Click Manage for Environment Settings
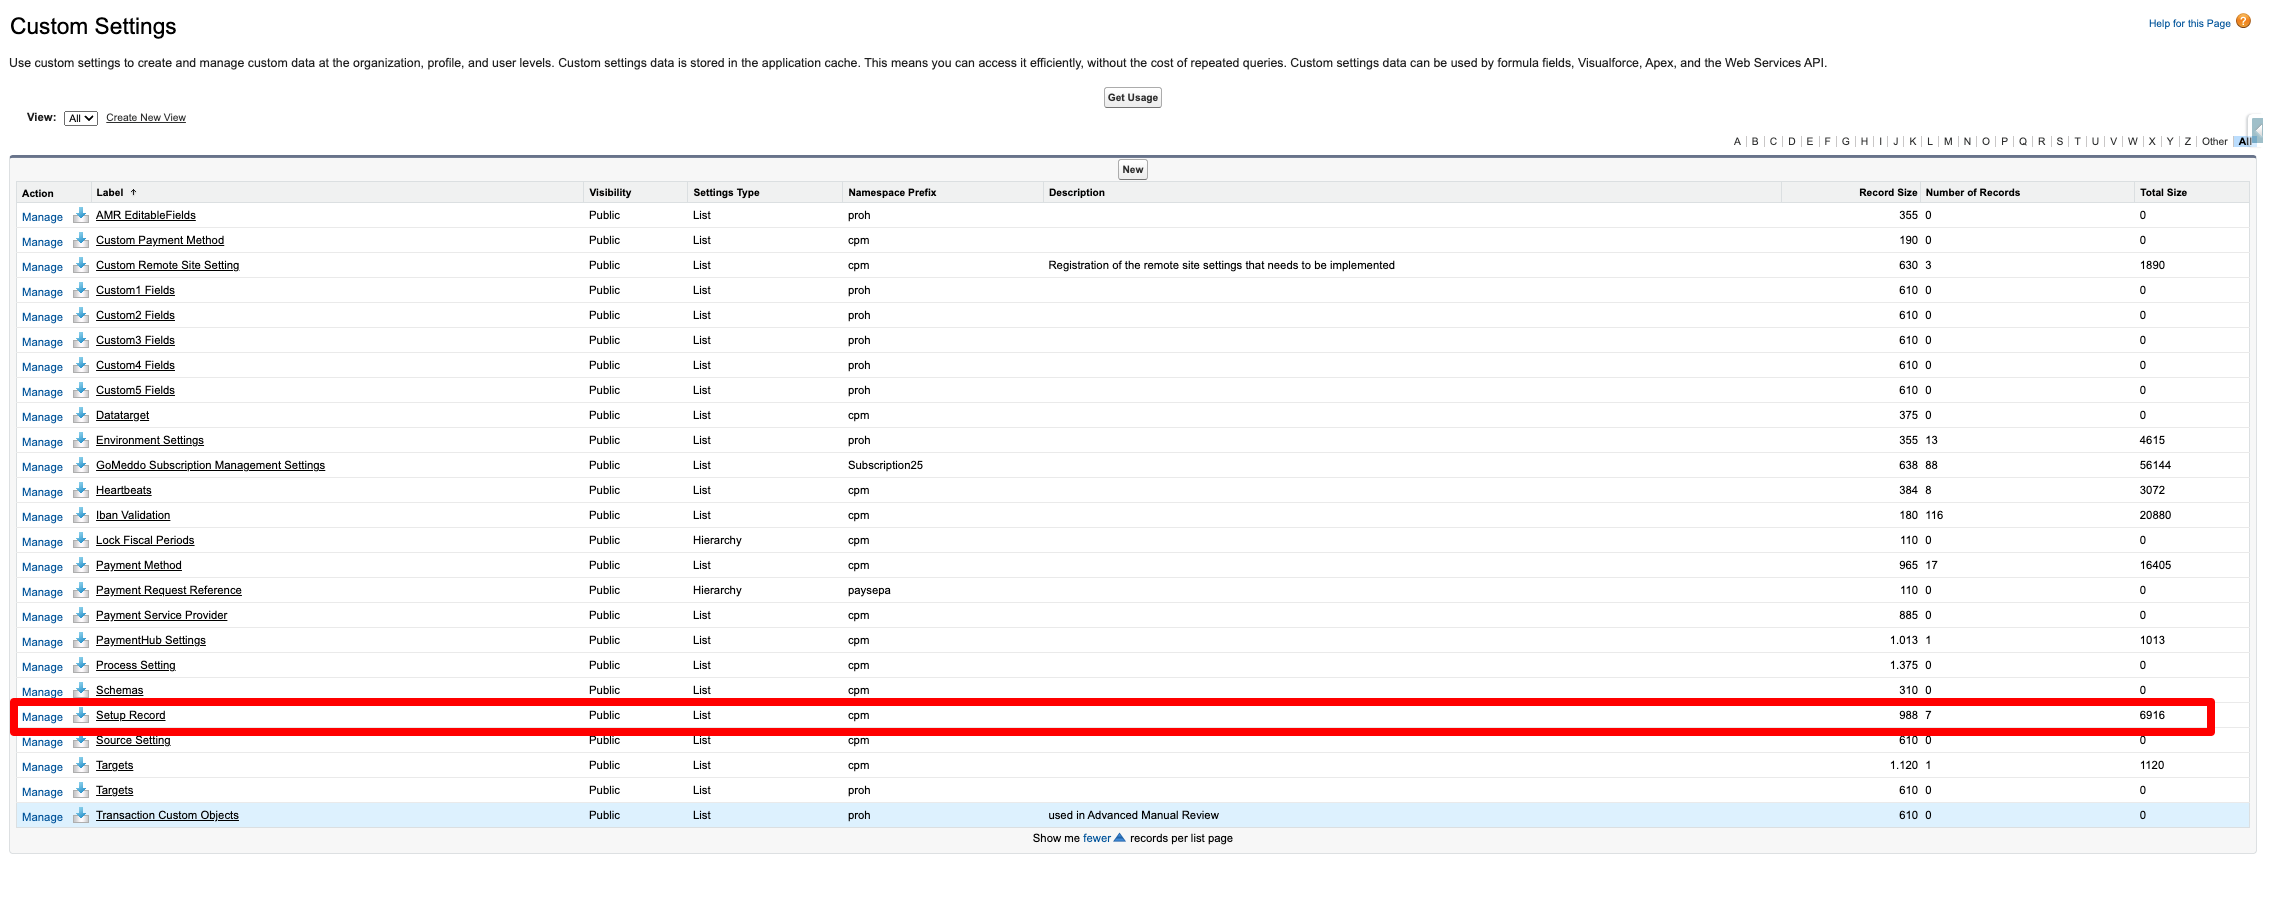The image size is (2269, 908). [x=42, y=442]
